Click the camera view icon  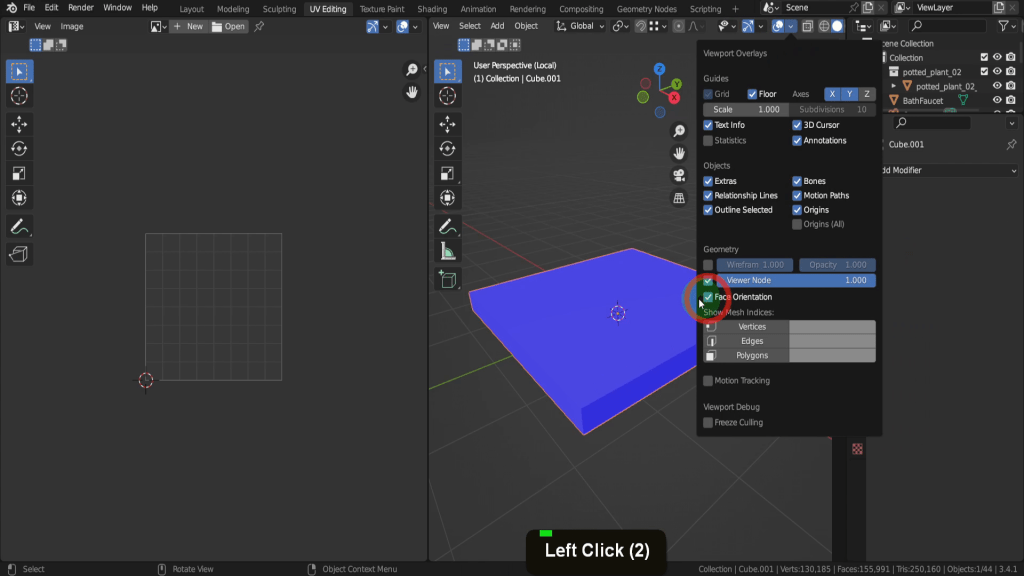pos(679,176)
